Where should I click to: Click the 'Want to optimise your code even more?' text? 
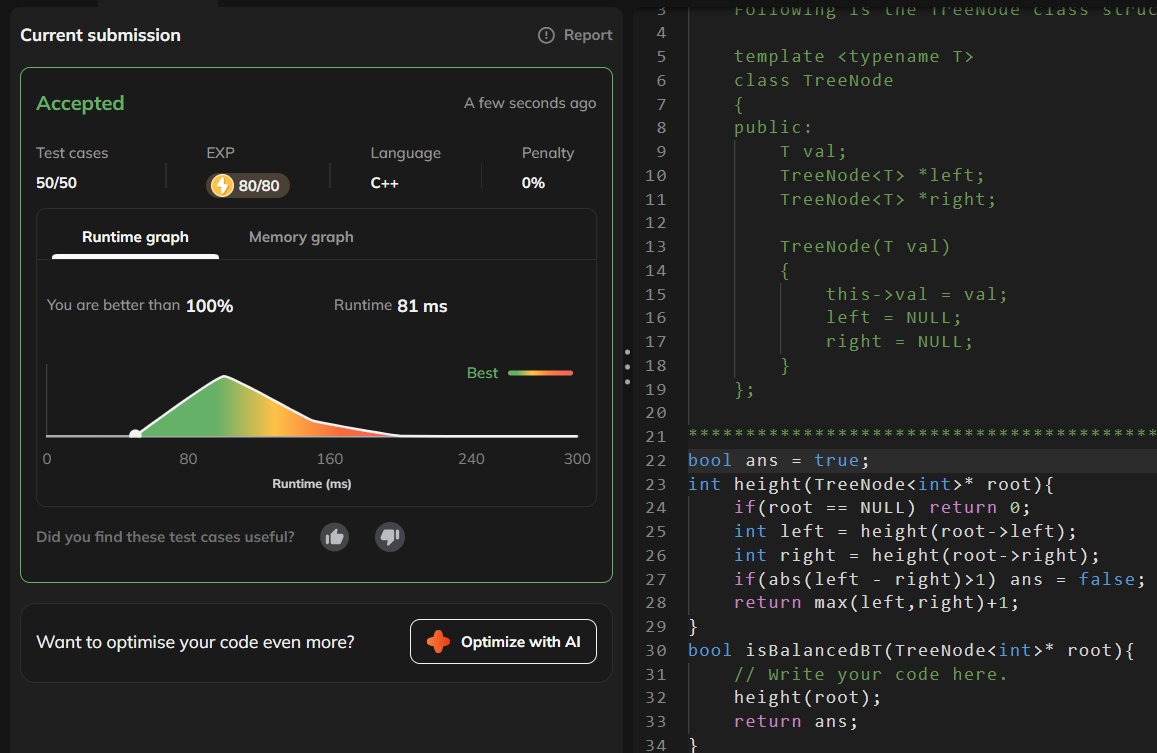[196, 642]
